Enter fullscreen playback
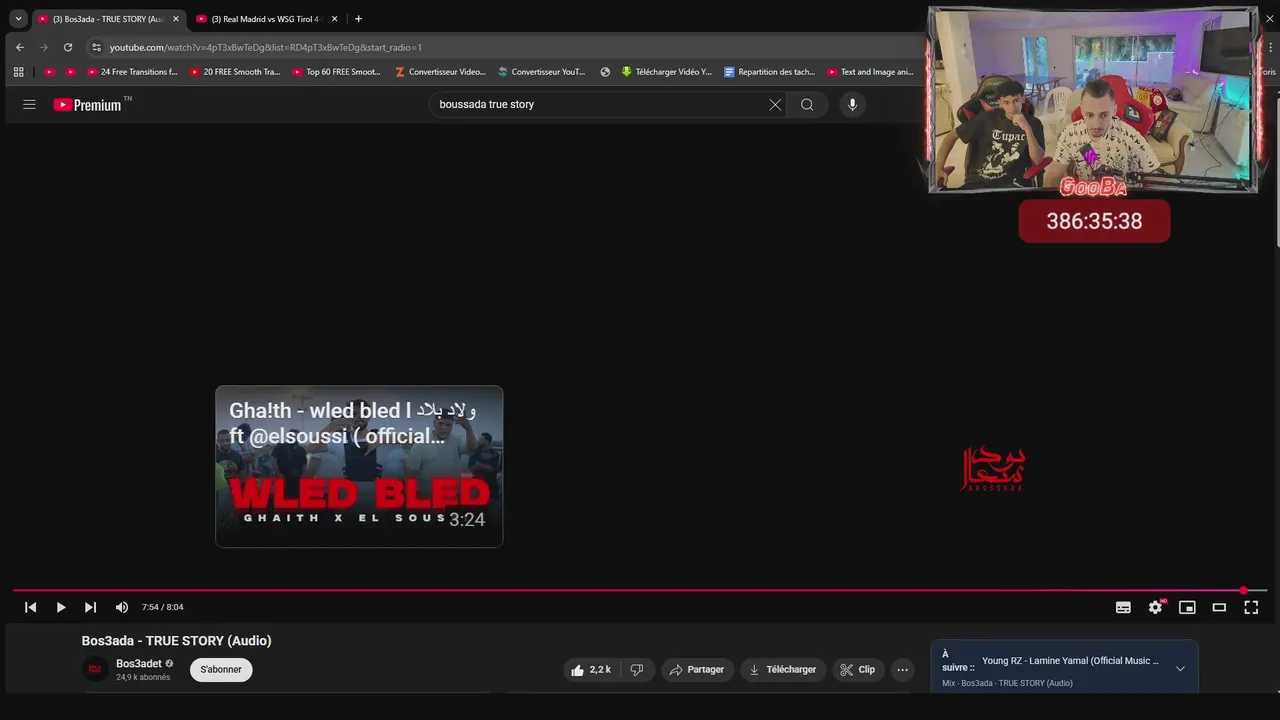Viewport: 1280px width, 720px height. coord(1251,607)
